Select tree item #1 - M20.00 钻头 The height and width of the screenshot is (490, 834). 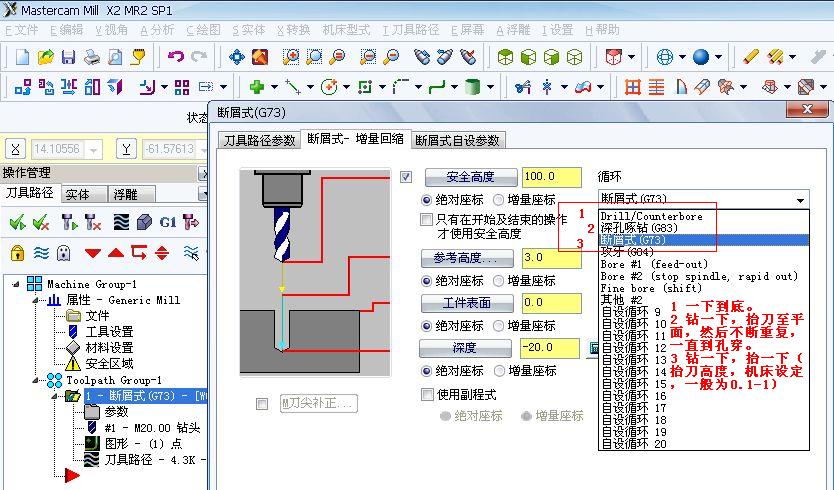coord(152,428)
